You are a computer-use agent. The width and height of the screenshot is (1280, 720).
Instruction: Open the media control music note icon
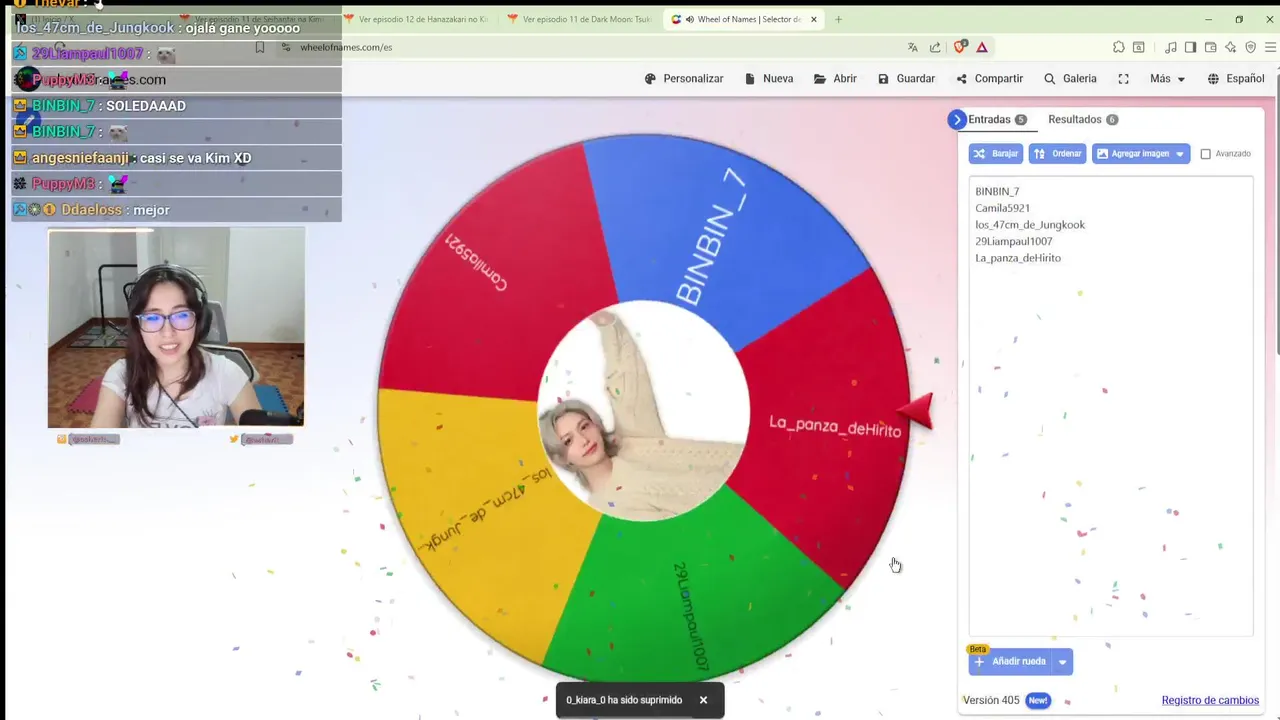(1171, 47)
